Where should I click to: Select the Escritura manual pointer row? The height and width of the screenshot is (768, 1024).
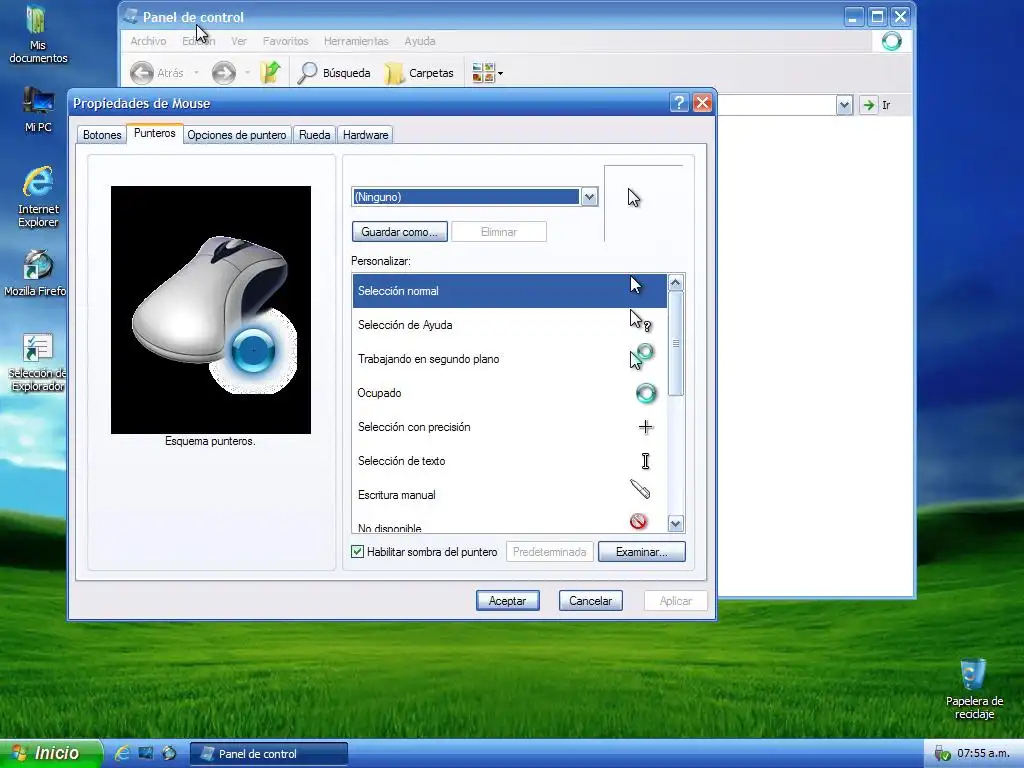point(509,494)
